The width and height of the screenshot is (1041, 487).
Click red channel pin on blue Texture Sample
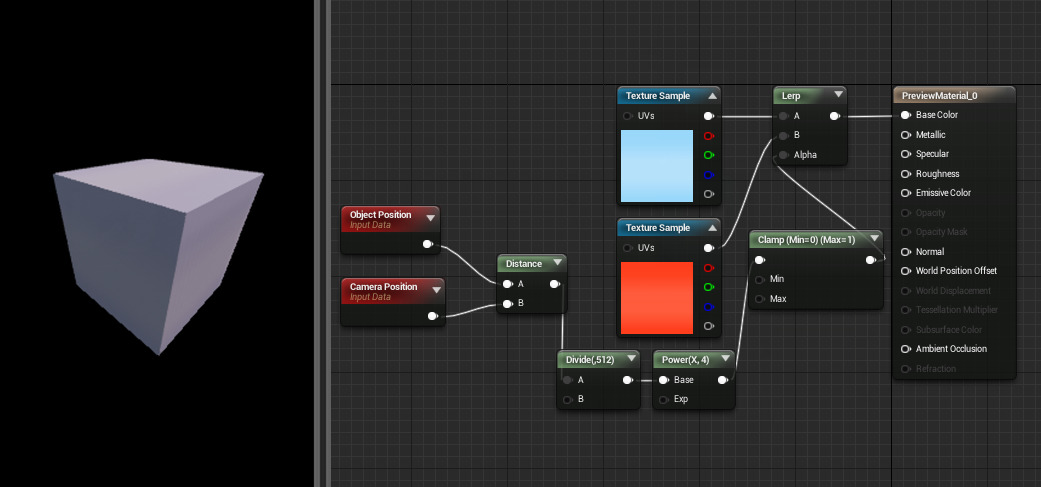(x=709, y=136)
